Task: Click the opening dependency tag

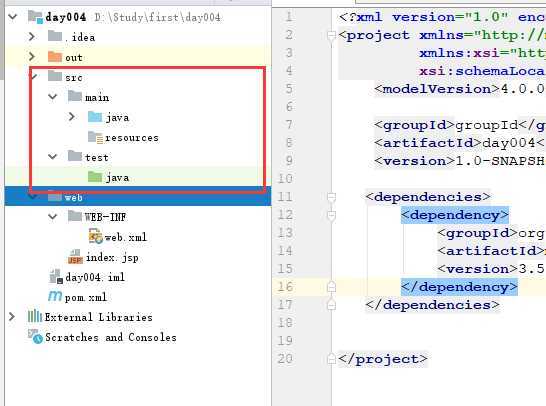Action: pos(454,215)
